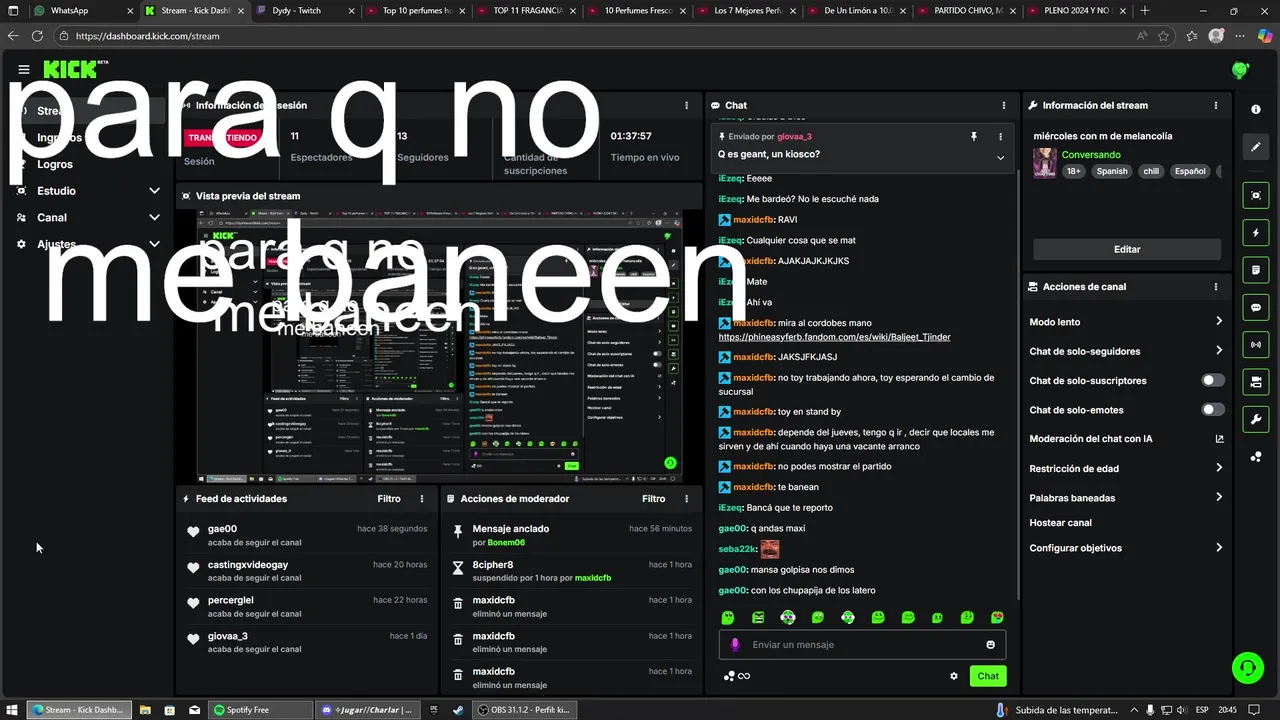Switch to the WhatsApp browser tab
The image size is (1280, 720).
(82, 10)
